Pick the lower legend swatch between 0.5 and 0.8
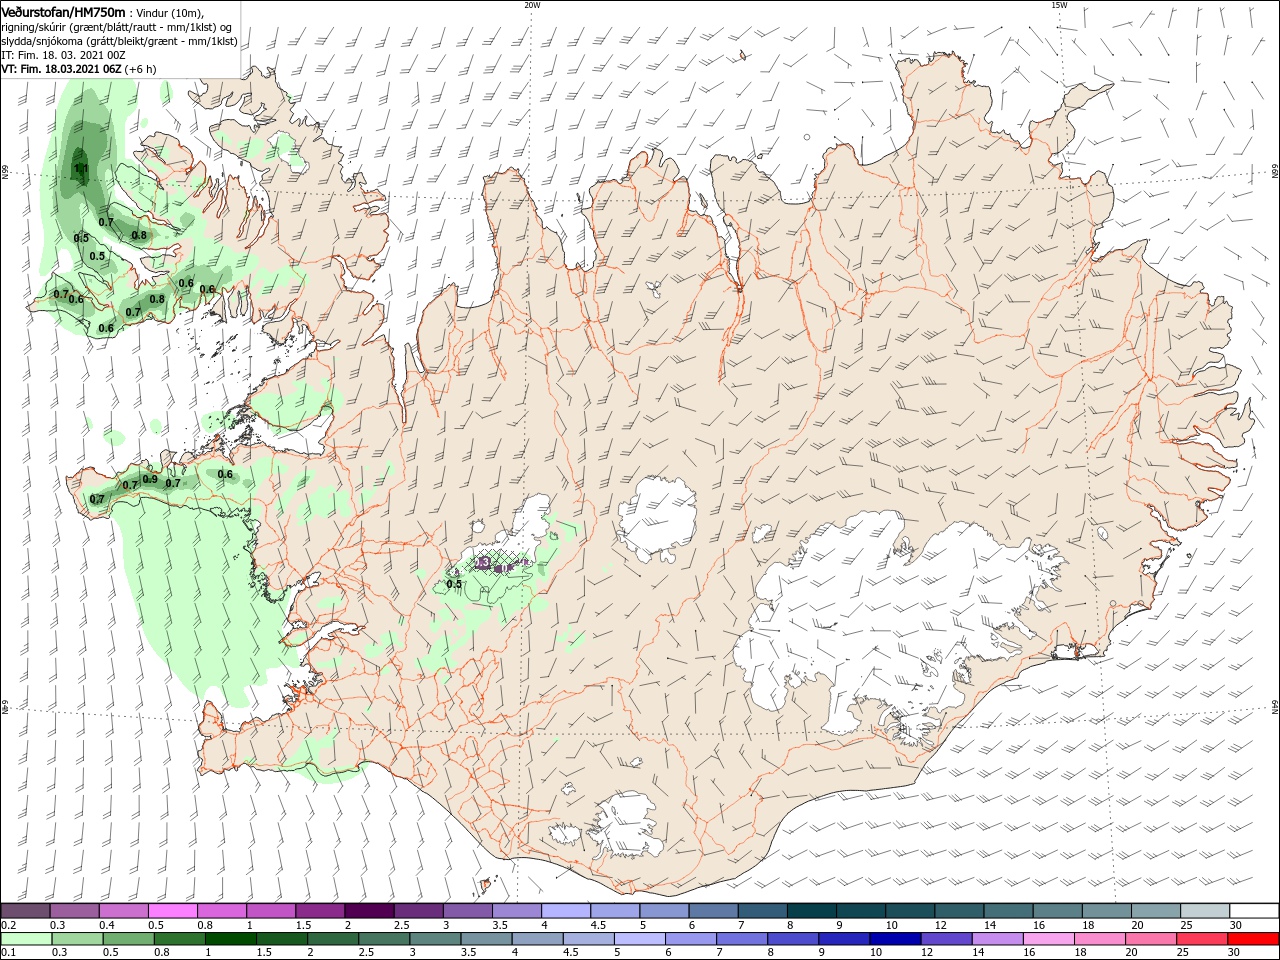 (x=127, y=939)
